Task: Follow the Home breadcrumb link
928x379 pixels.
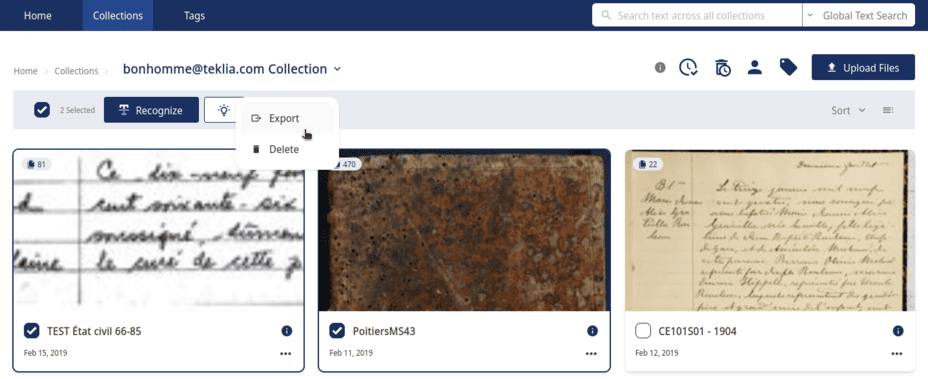Action: [25, 71]
